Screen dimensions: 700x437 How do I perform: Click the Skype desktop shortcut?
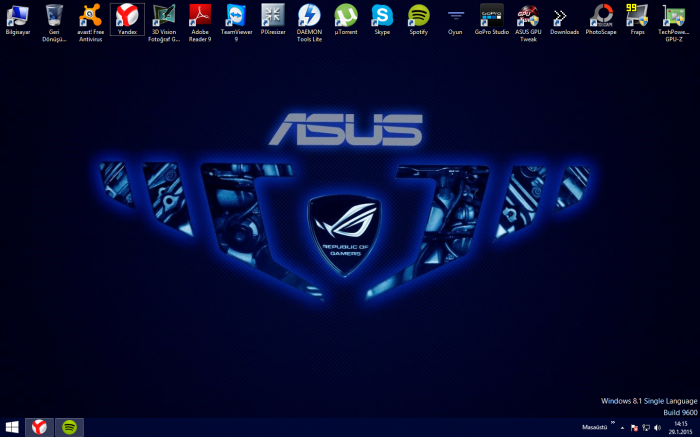pyautogui.click(x=382, y=15)
